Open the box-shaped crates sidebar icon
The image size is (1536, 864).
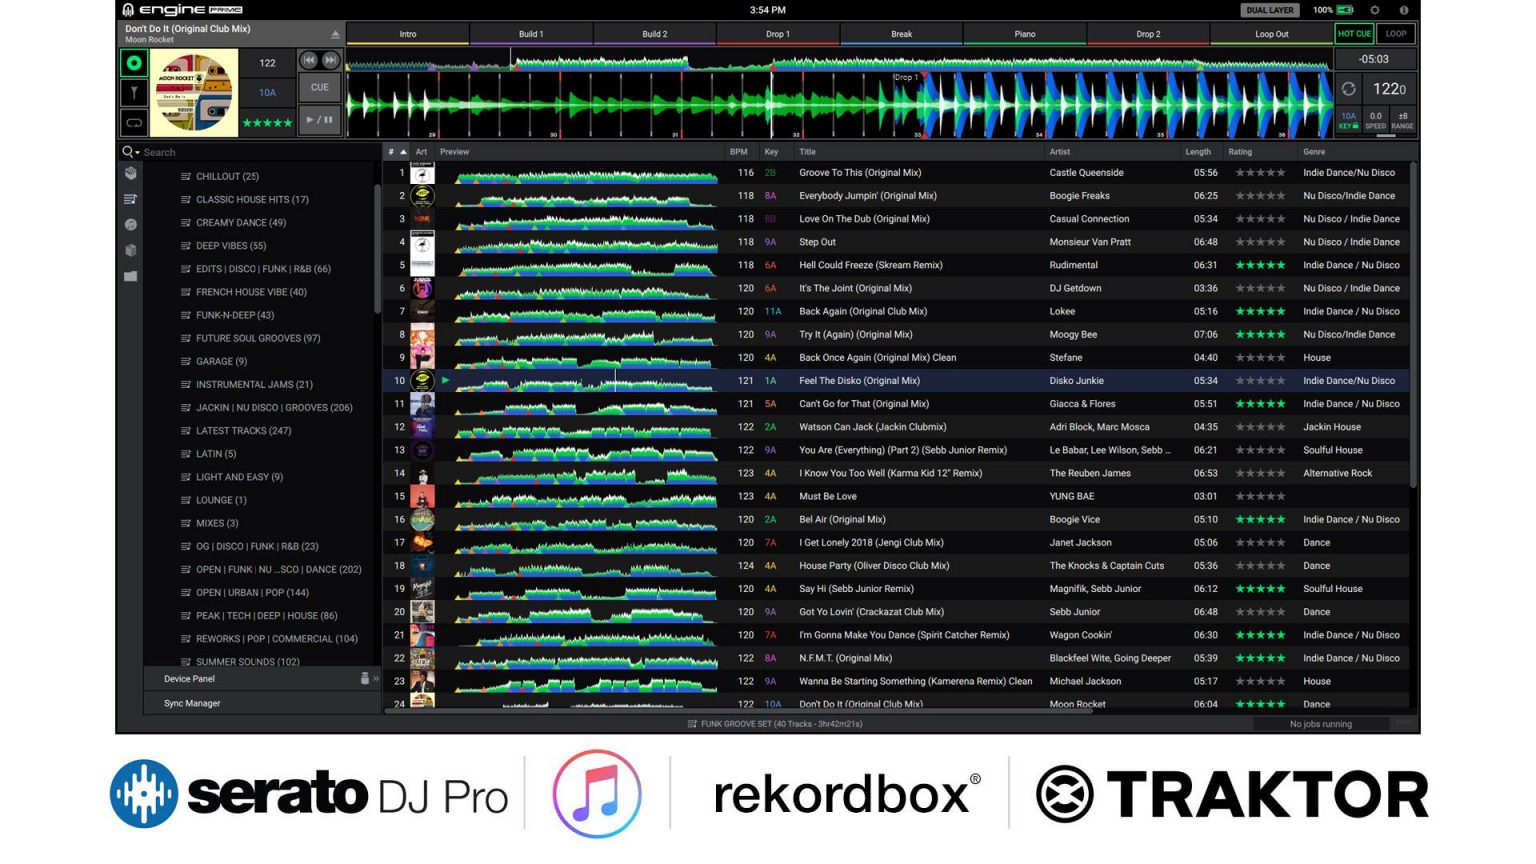coord(131,251)
